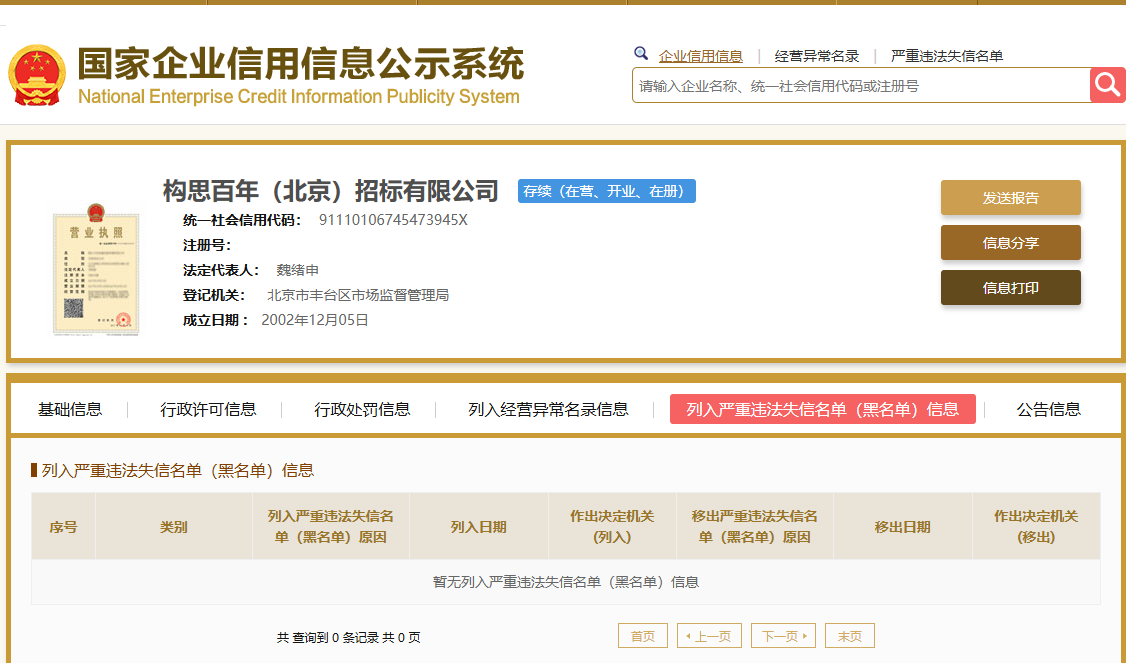Screen dimensions: 1126x663
Task: Click the 上一页 previous page button
Action: coord(710,636)
